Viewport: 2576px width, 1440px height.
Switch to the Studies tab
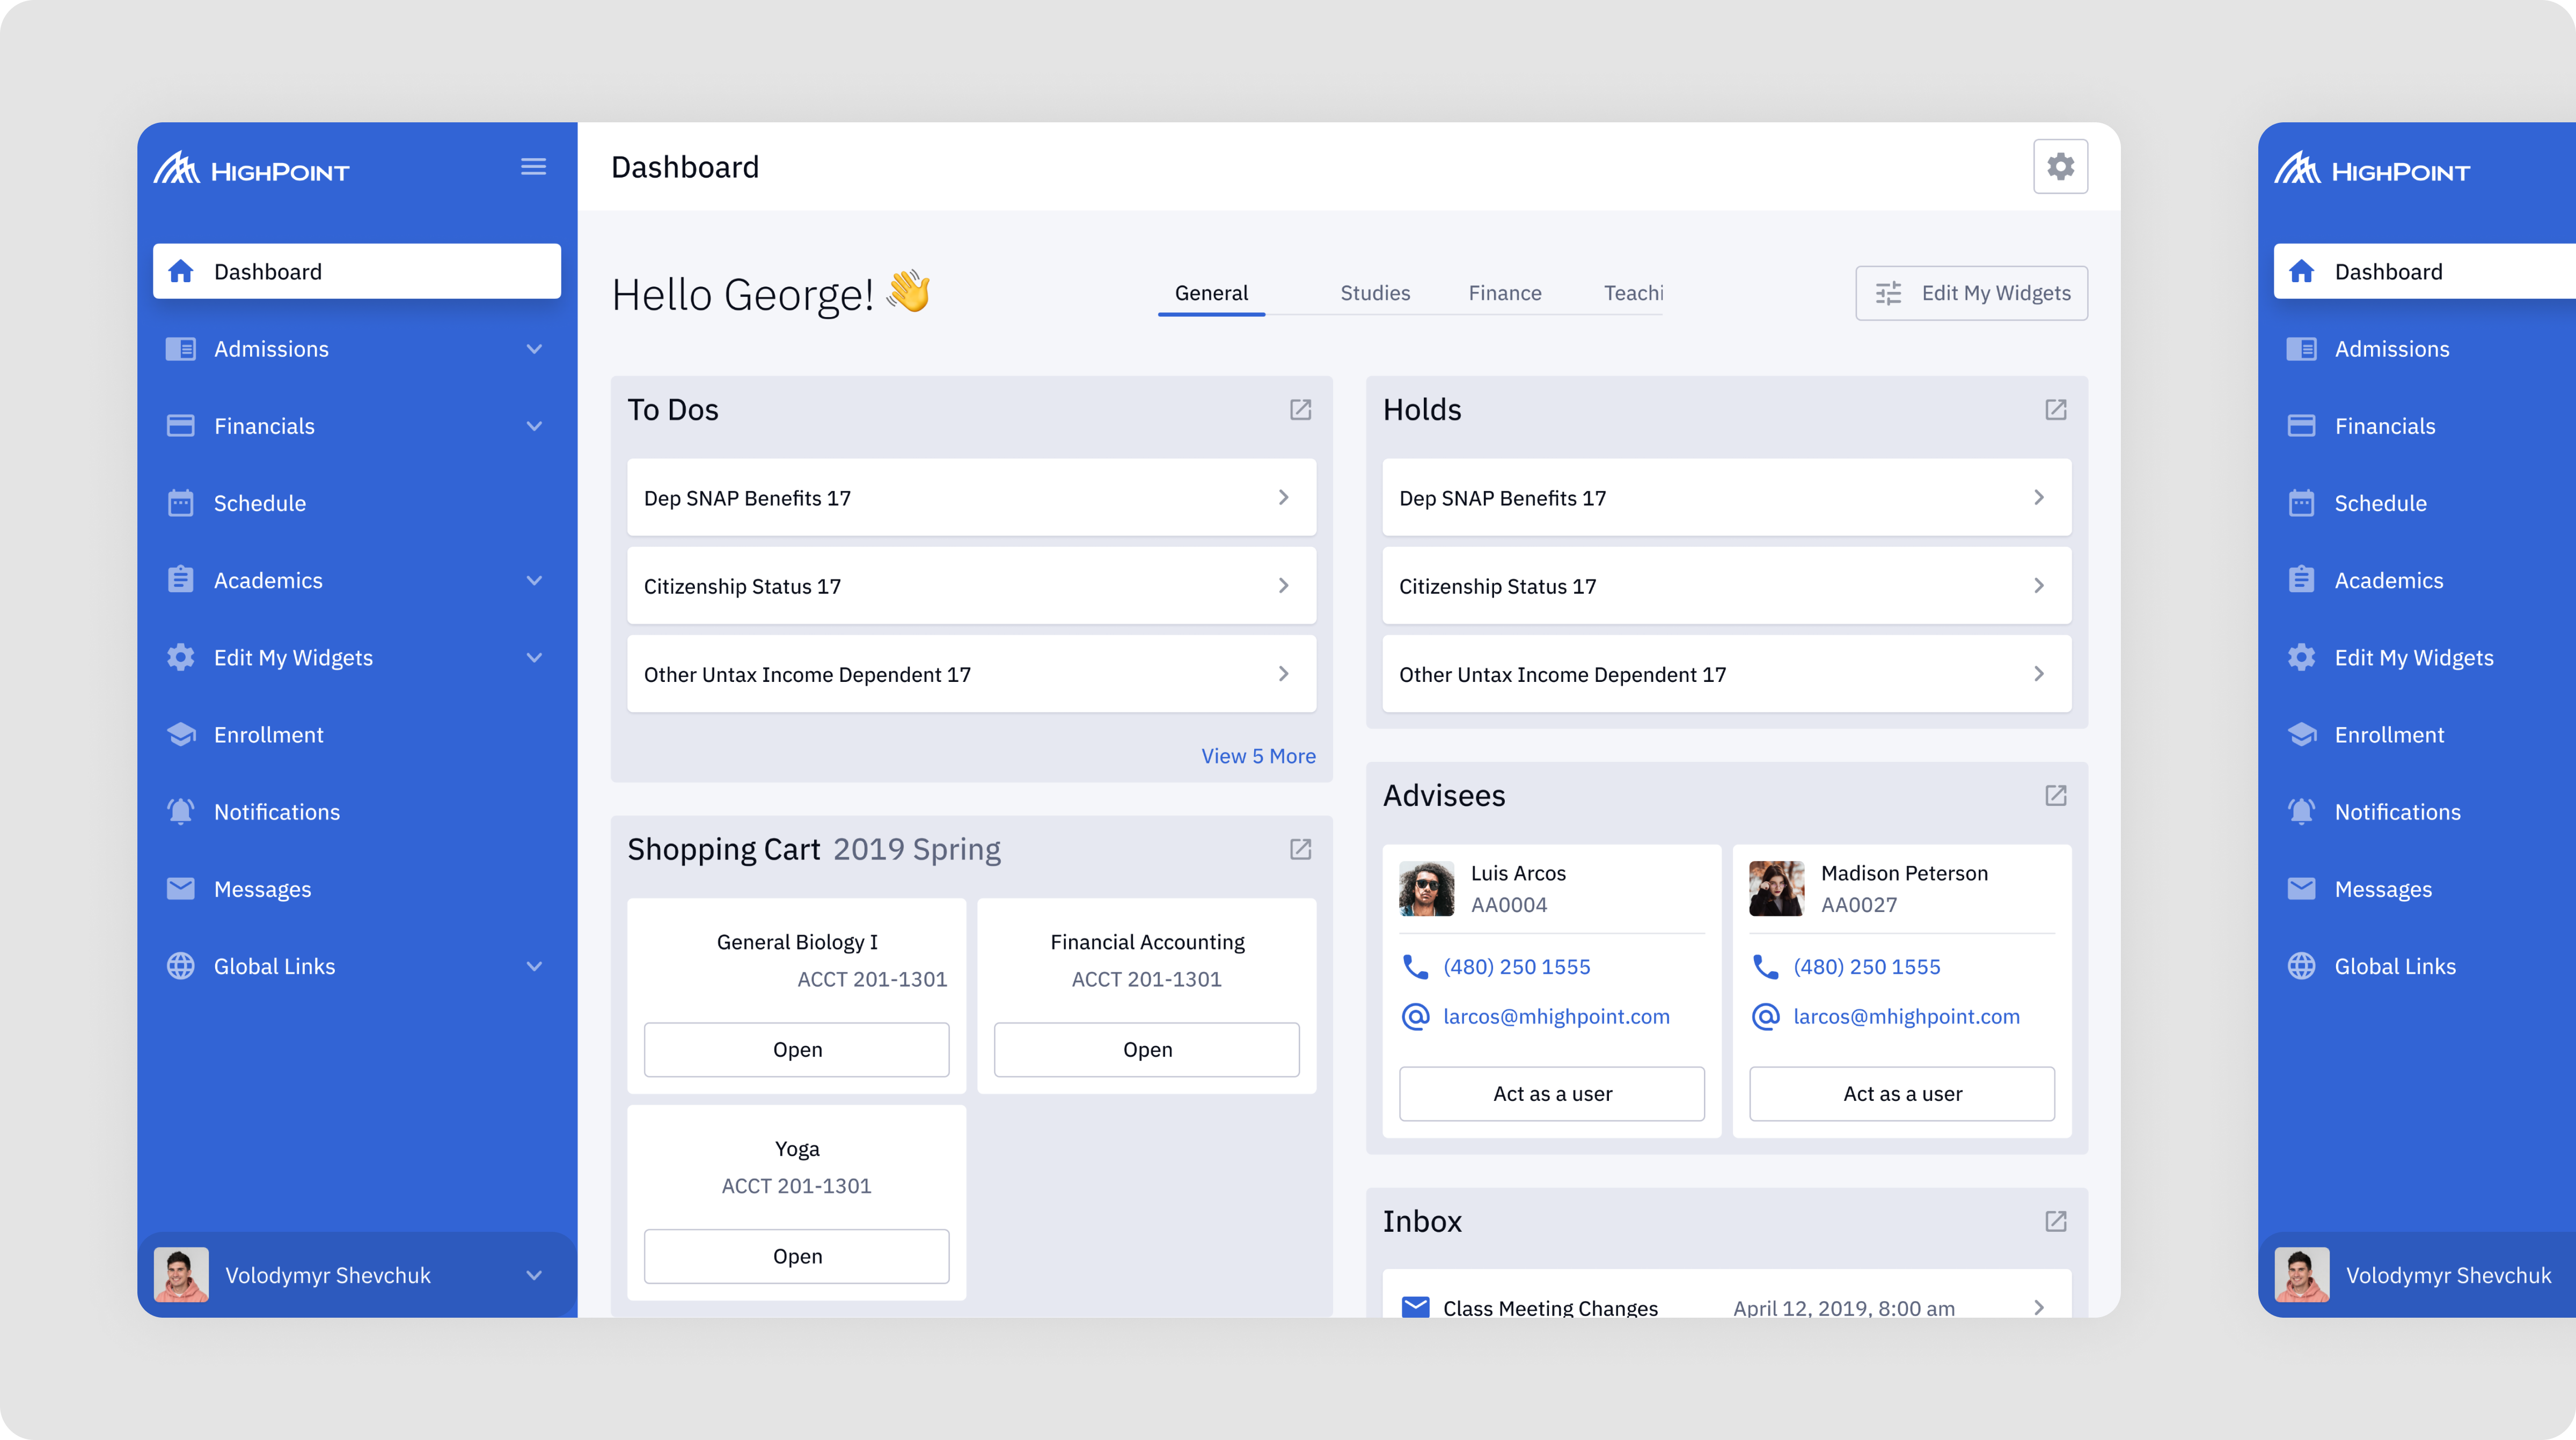[1375, 293]
